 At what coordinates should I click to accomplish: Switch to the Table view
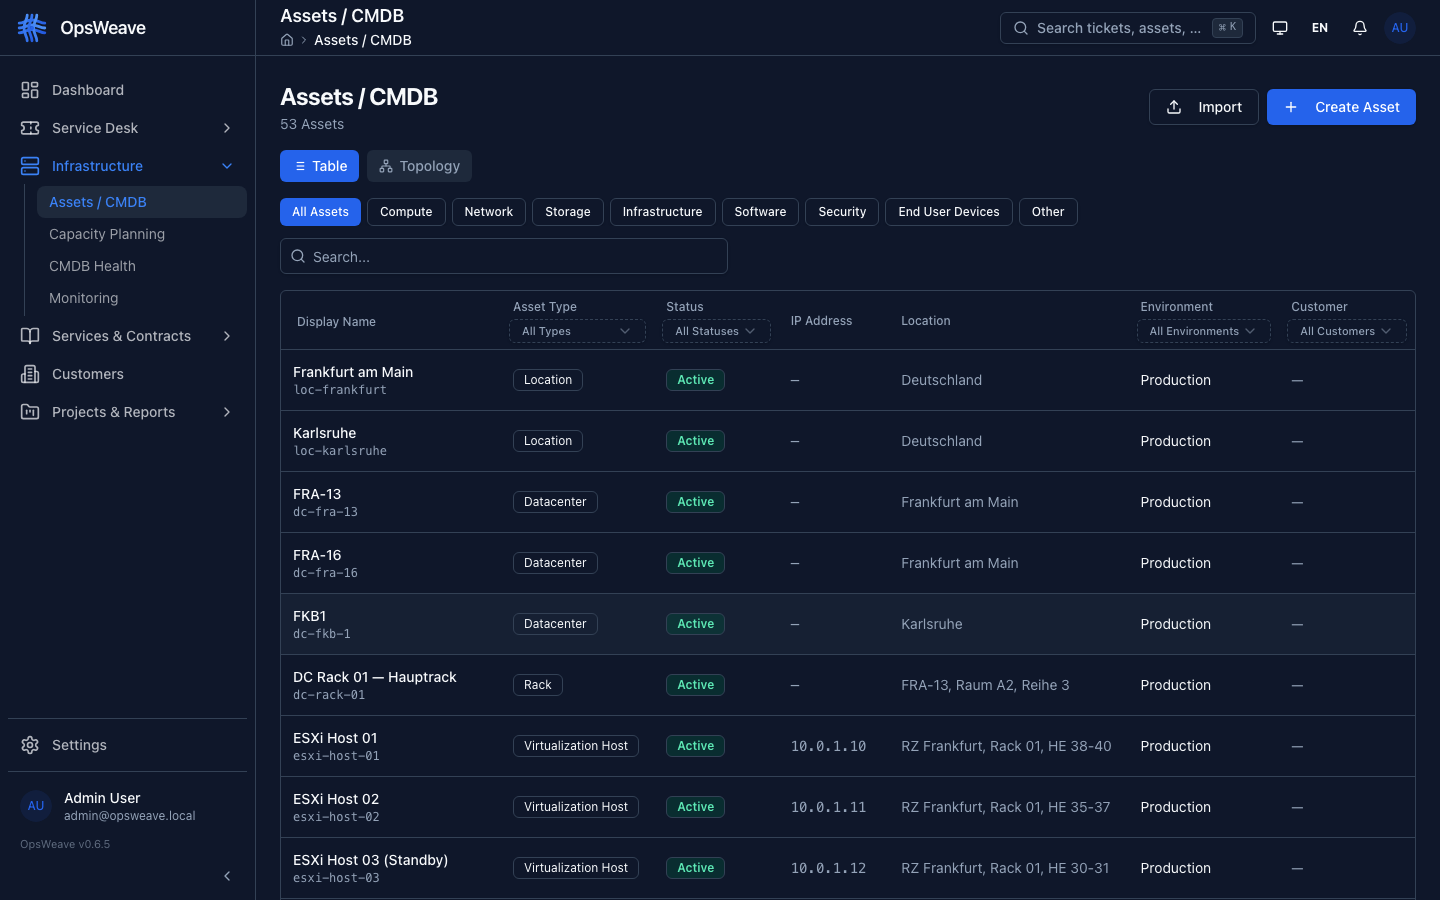point(319,166)
